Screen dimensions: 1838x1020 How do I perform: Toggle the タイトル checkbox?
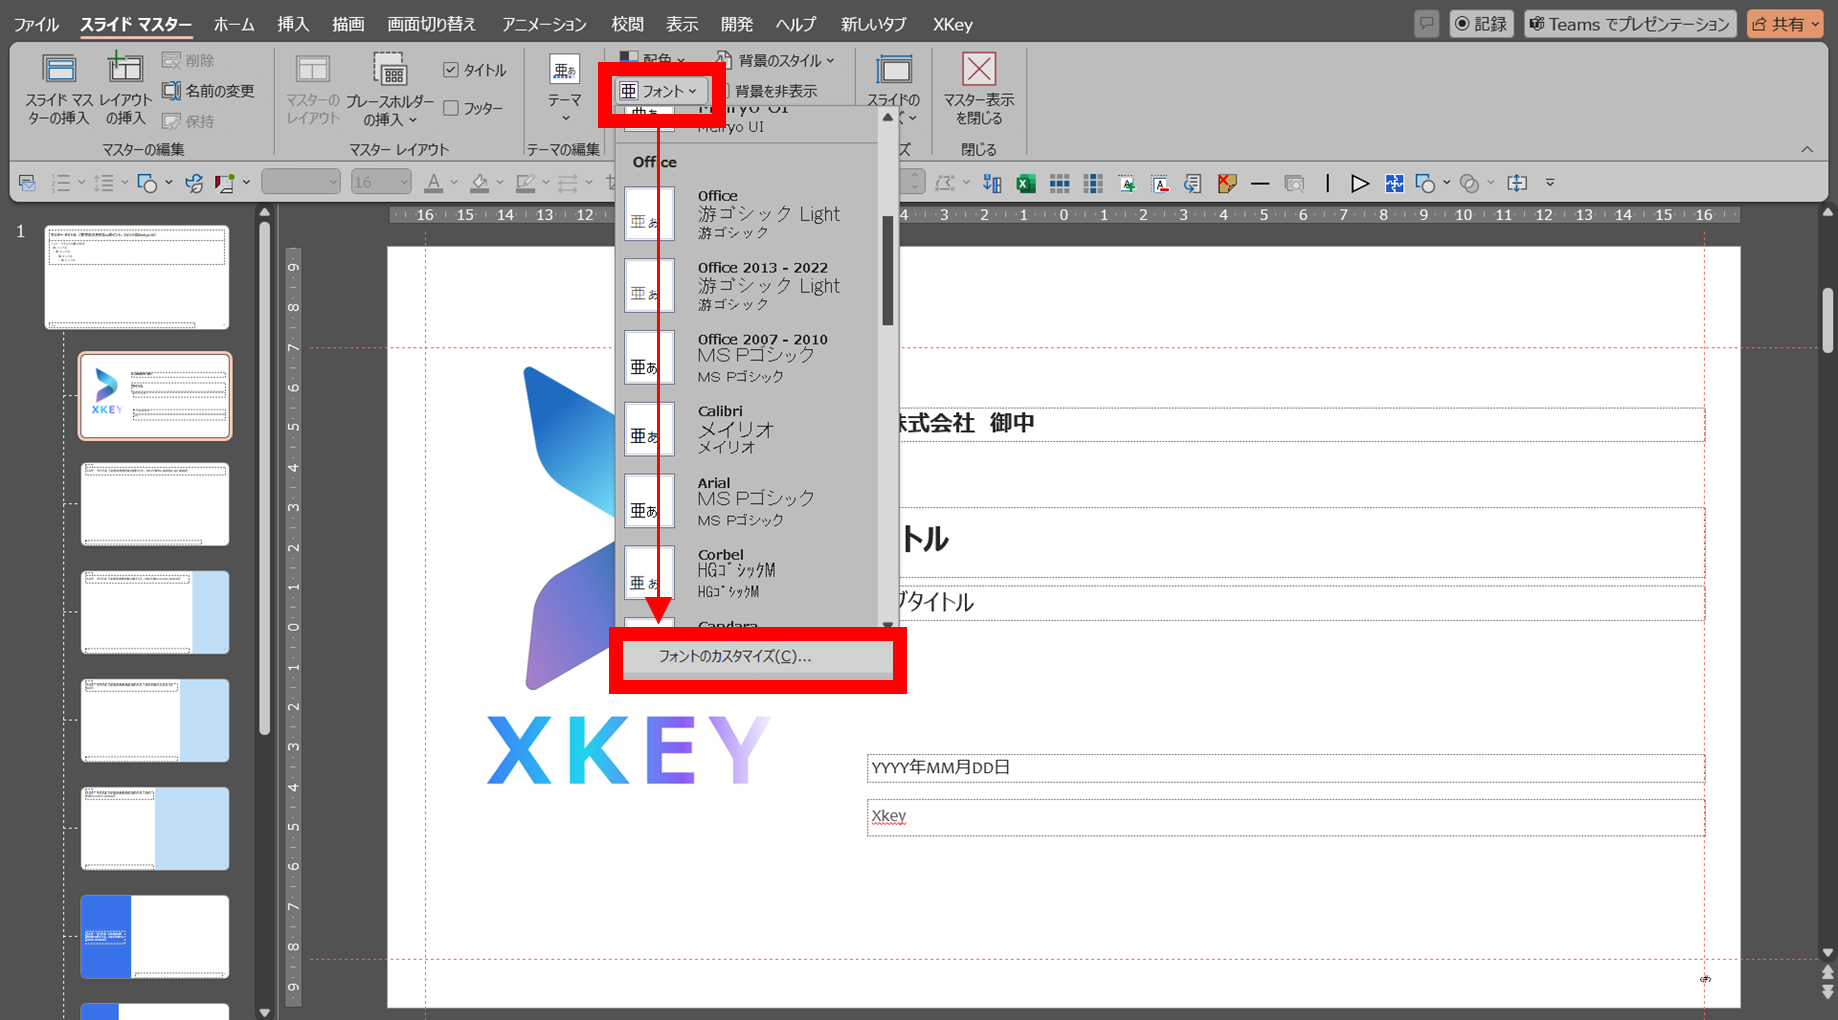(x=451, y=70)
